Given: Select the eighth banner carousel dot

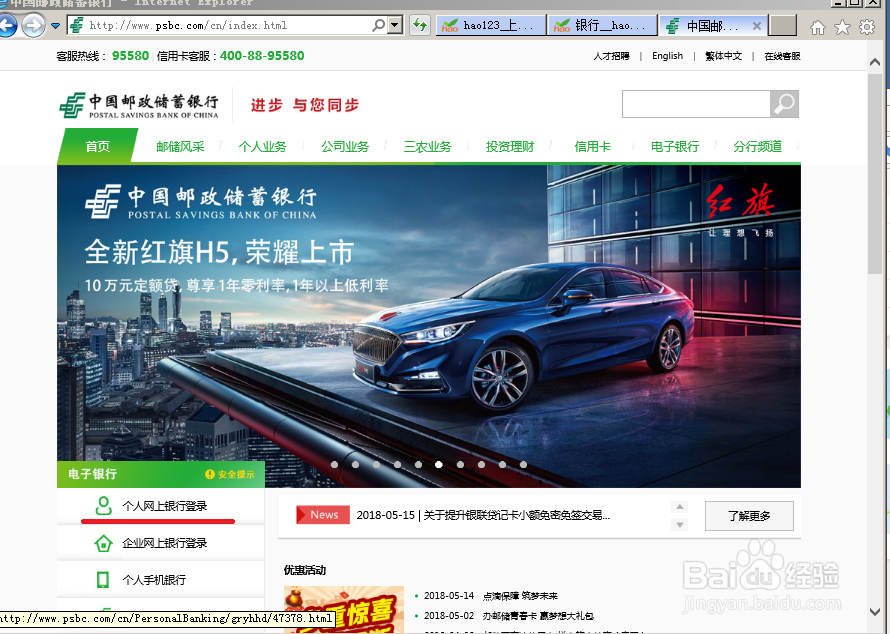Looking at the screenshot, I should click(481, 464).
